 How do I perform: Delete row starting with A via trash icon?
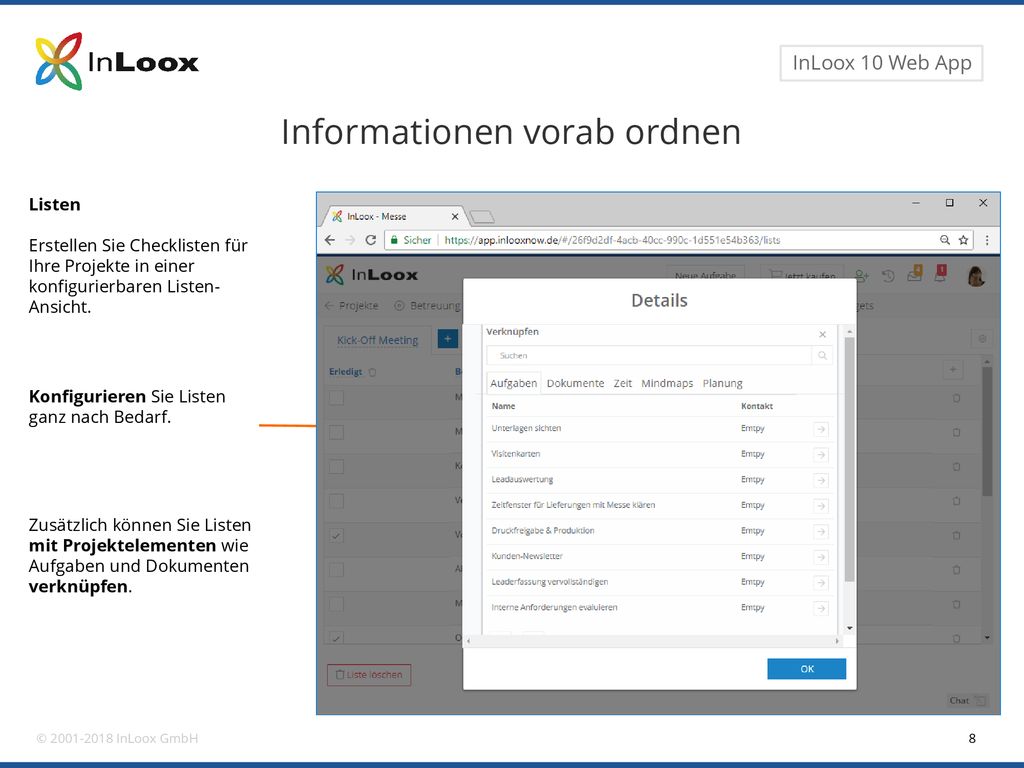pos(956,569)
